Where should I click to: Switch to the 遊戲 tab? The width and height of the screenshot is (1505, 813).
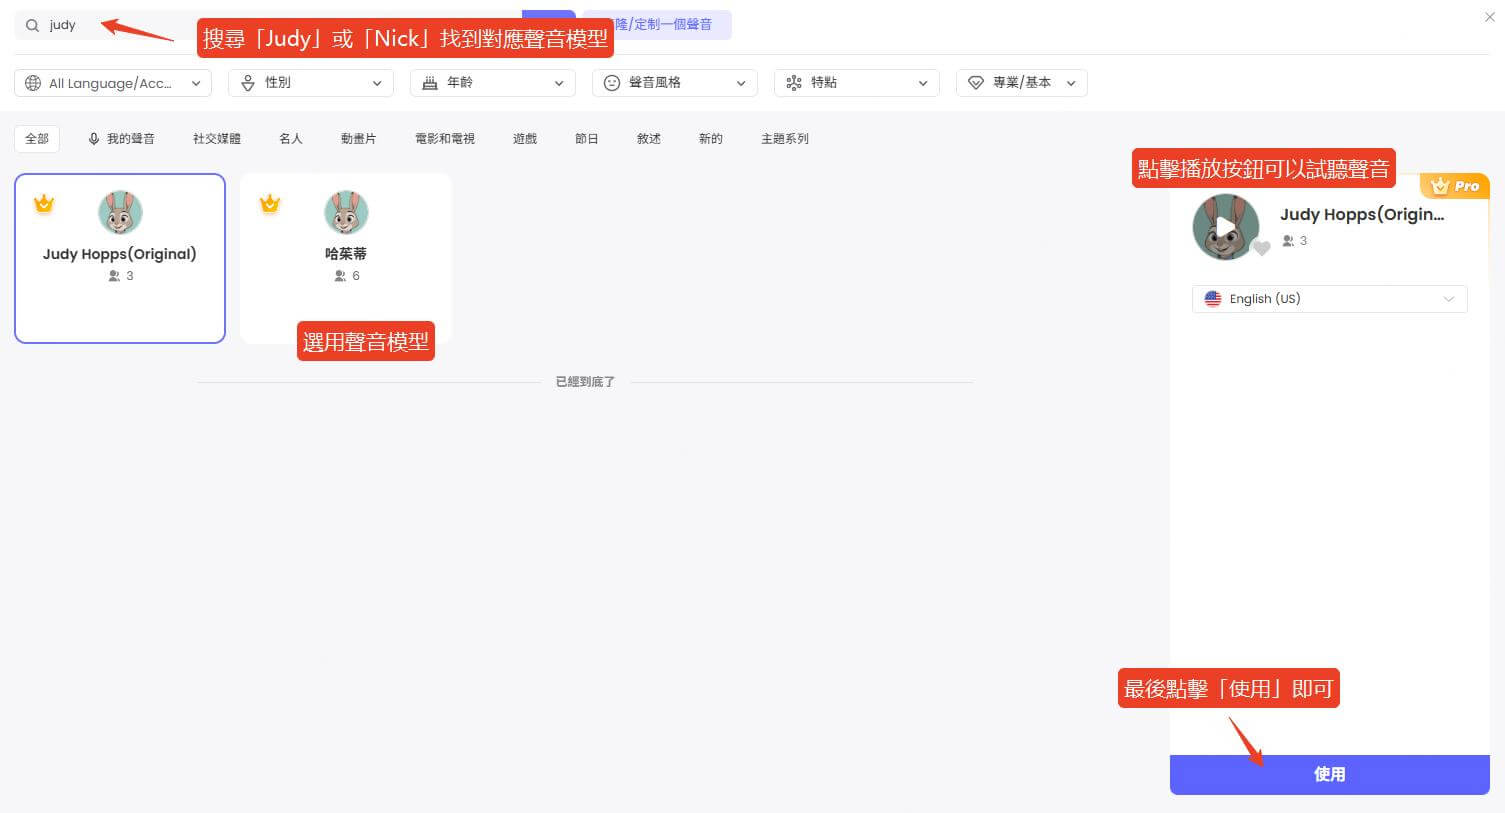pyautogui.click(x=524, y=138)
